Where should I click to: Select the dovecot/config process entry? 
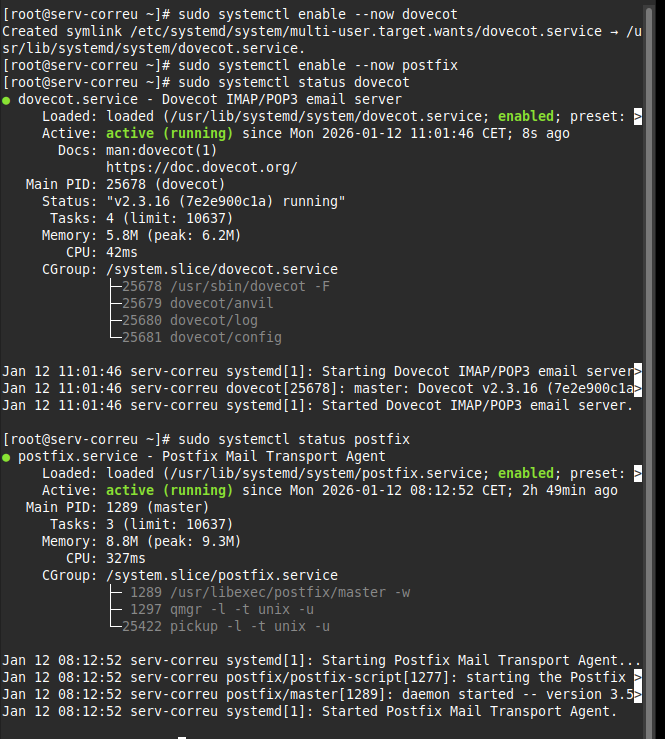203,337
